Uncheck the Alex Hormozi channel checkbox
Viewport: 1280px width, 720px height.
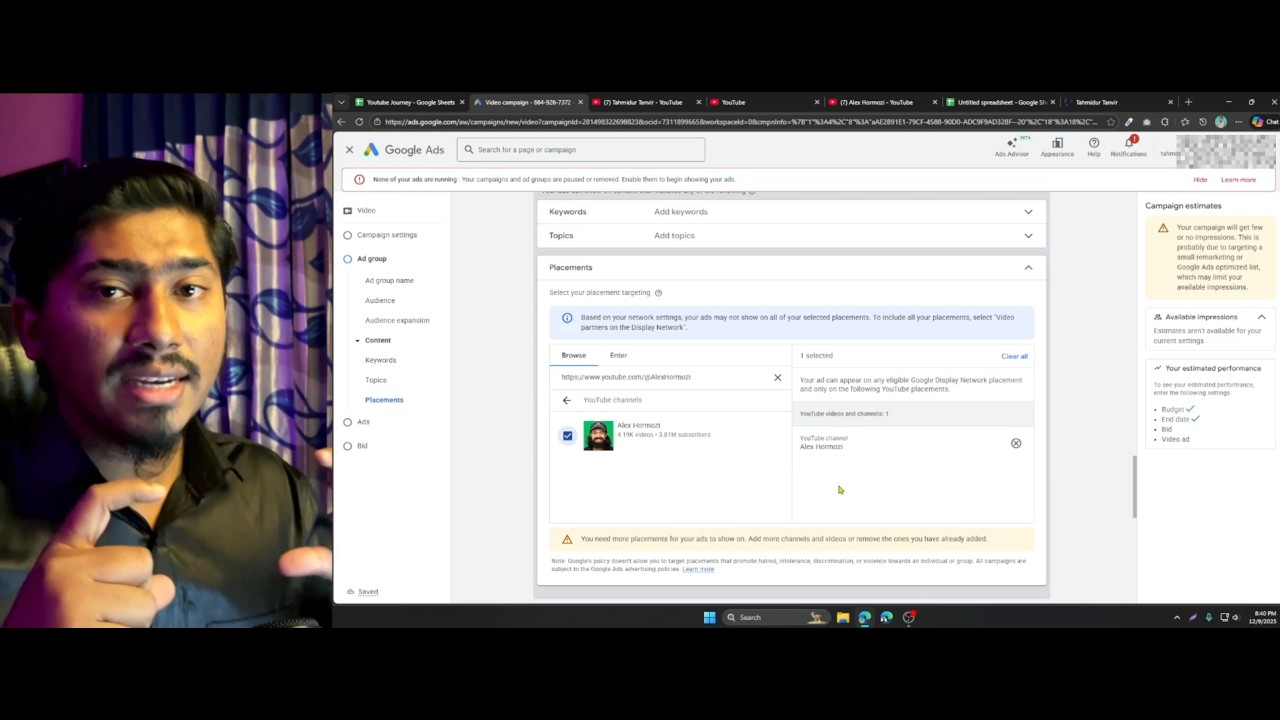coord(568,436)
